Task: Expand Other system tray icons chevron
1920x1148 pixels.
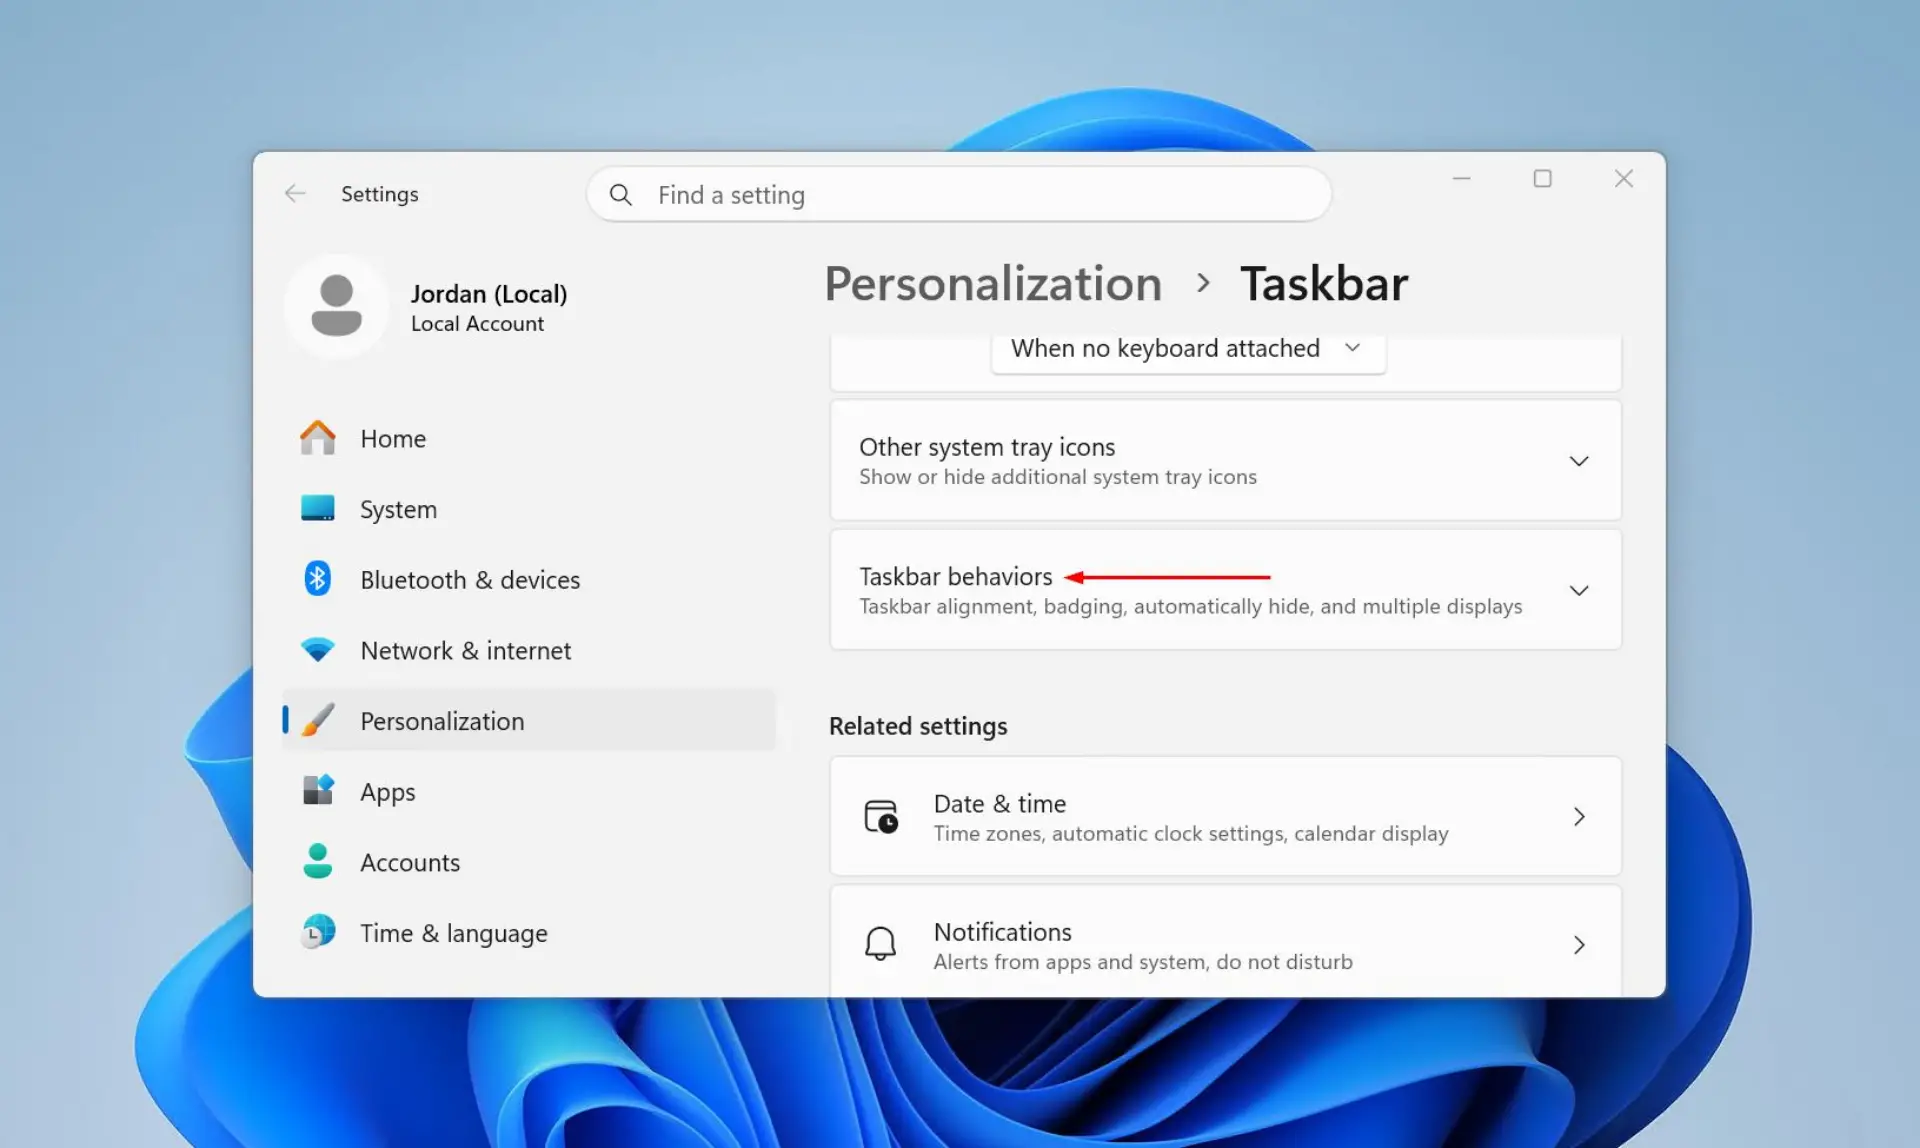Action: coord(1579,461)
